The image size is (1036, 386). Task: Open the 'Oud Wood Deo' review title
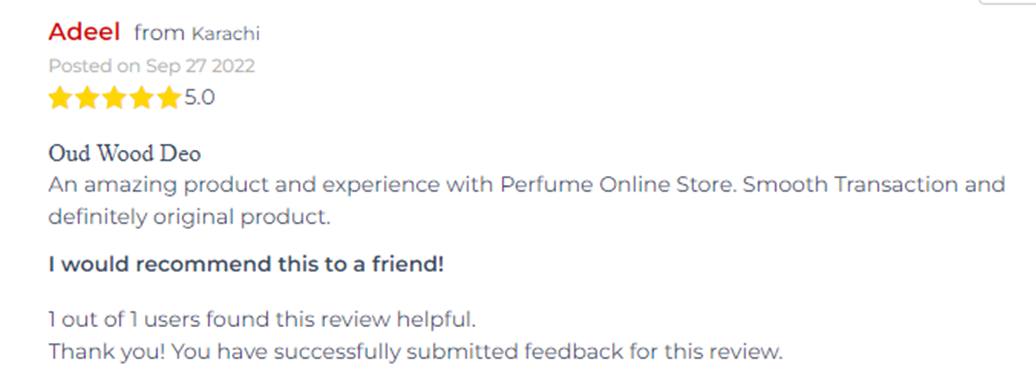tap(124, 153)
